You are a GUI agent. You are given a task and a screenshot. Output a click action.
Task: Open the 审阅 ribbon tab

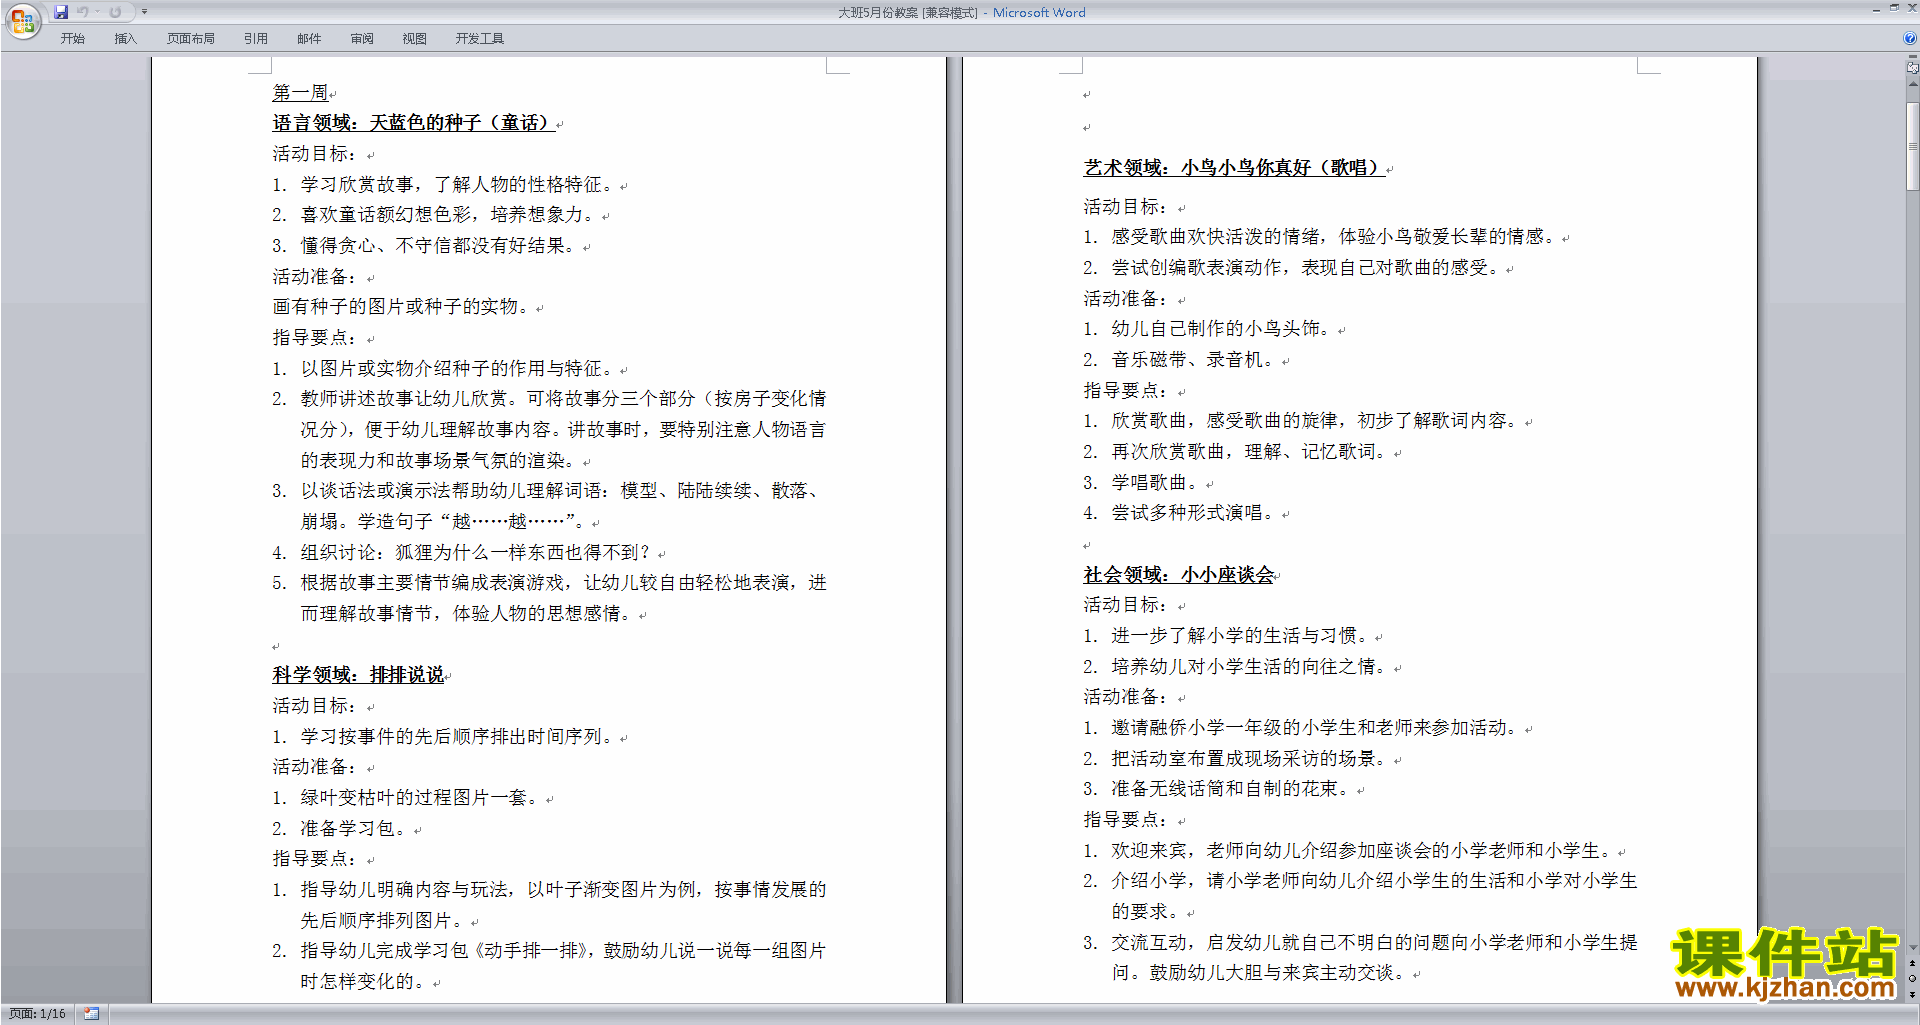[362, 39]
